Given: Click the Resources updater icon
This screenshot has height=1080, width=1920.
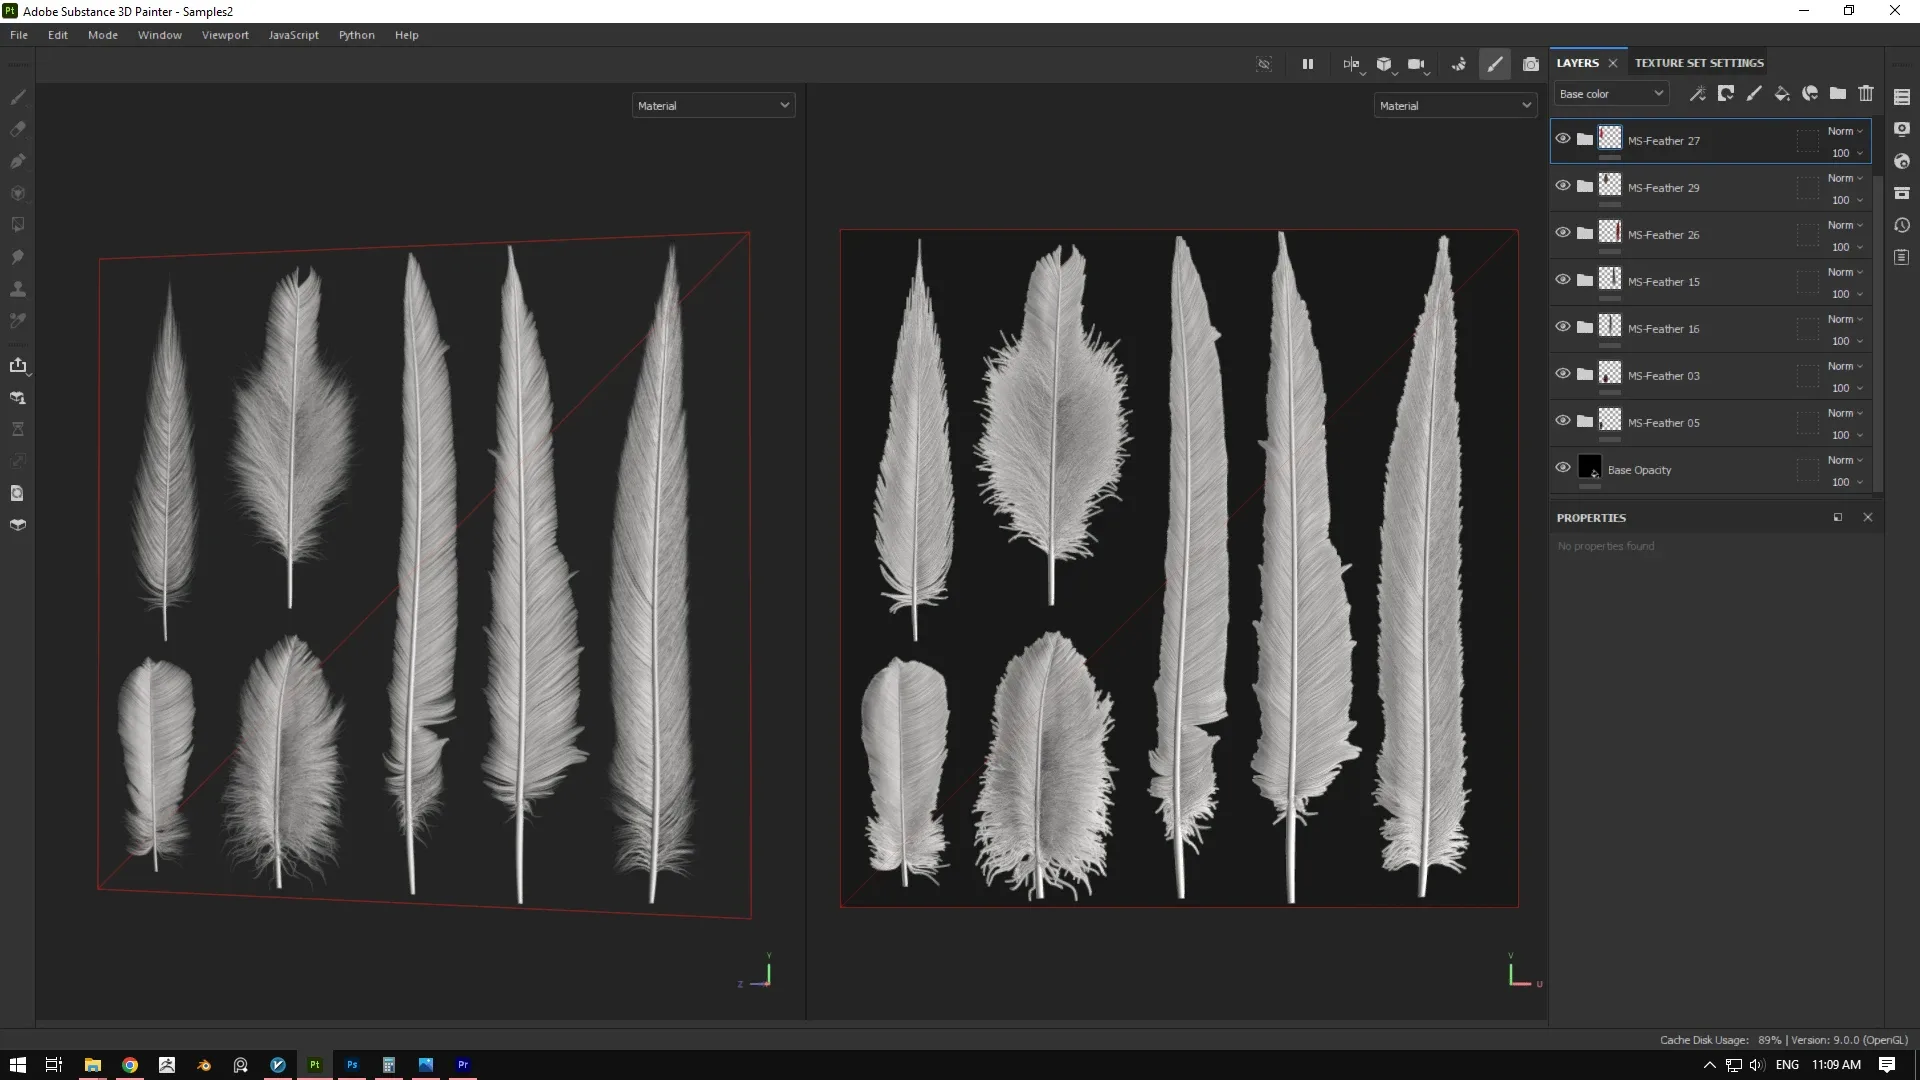Looking at the screenshot, I should [18, 493].
